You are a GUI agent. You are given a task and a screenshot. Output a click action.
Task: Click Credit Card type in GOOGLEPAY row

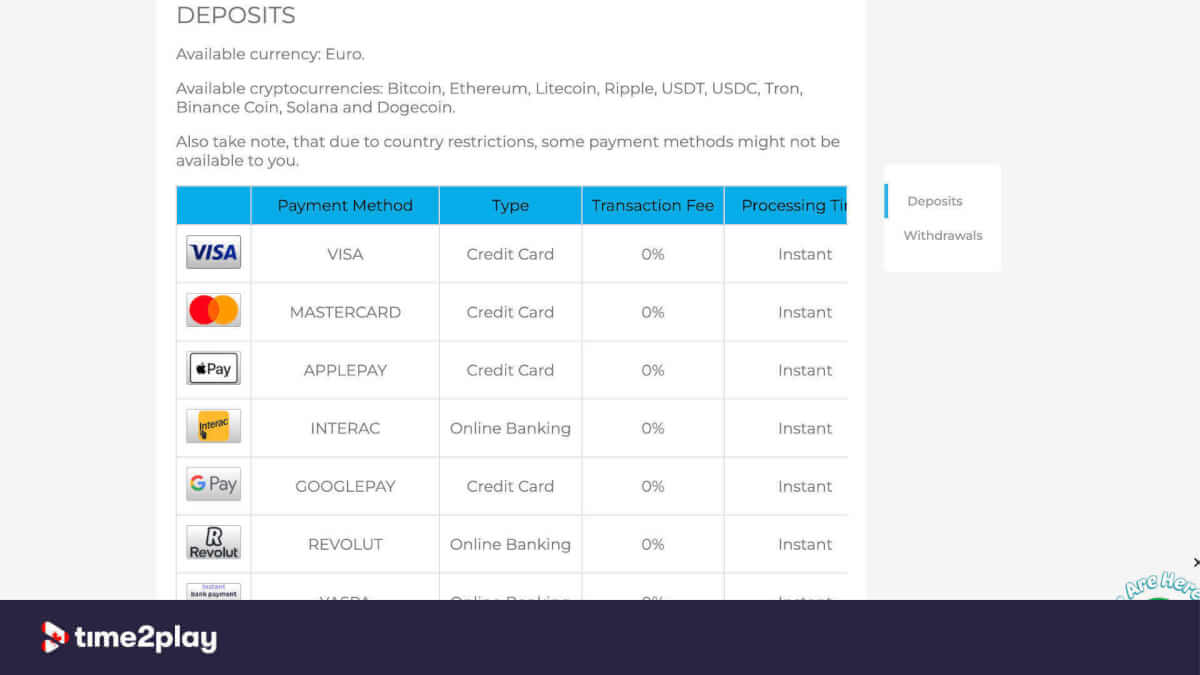click(510, 486)
